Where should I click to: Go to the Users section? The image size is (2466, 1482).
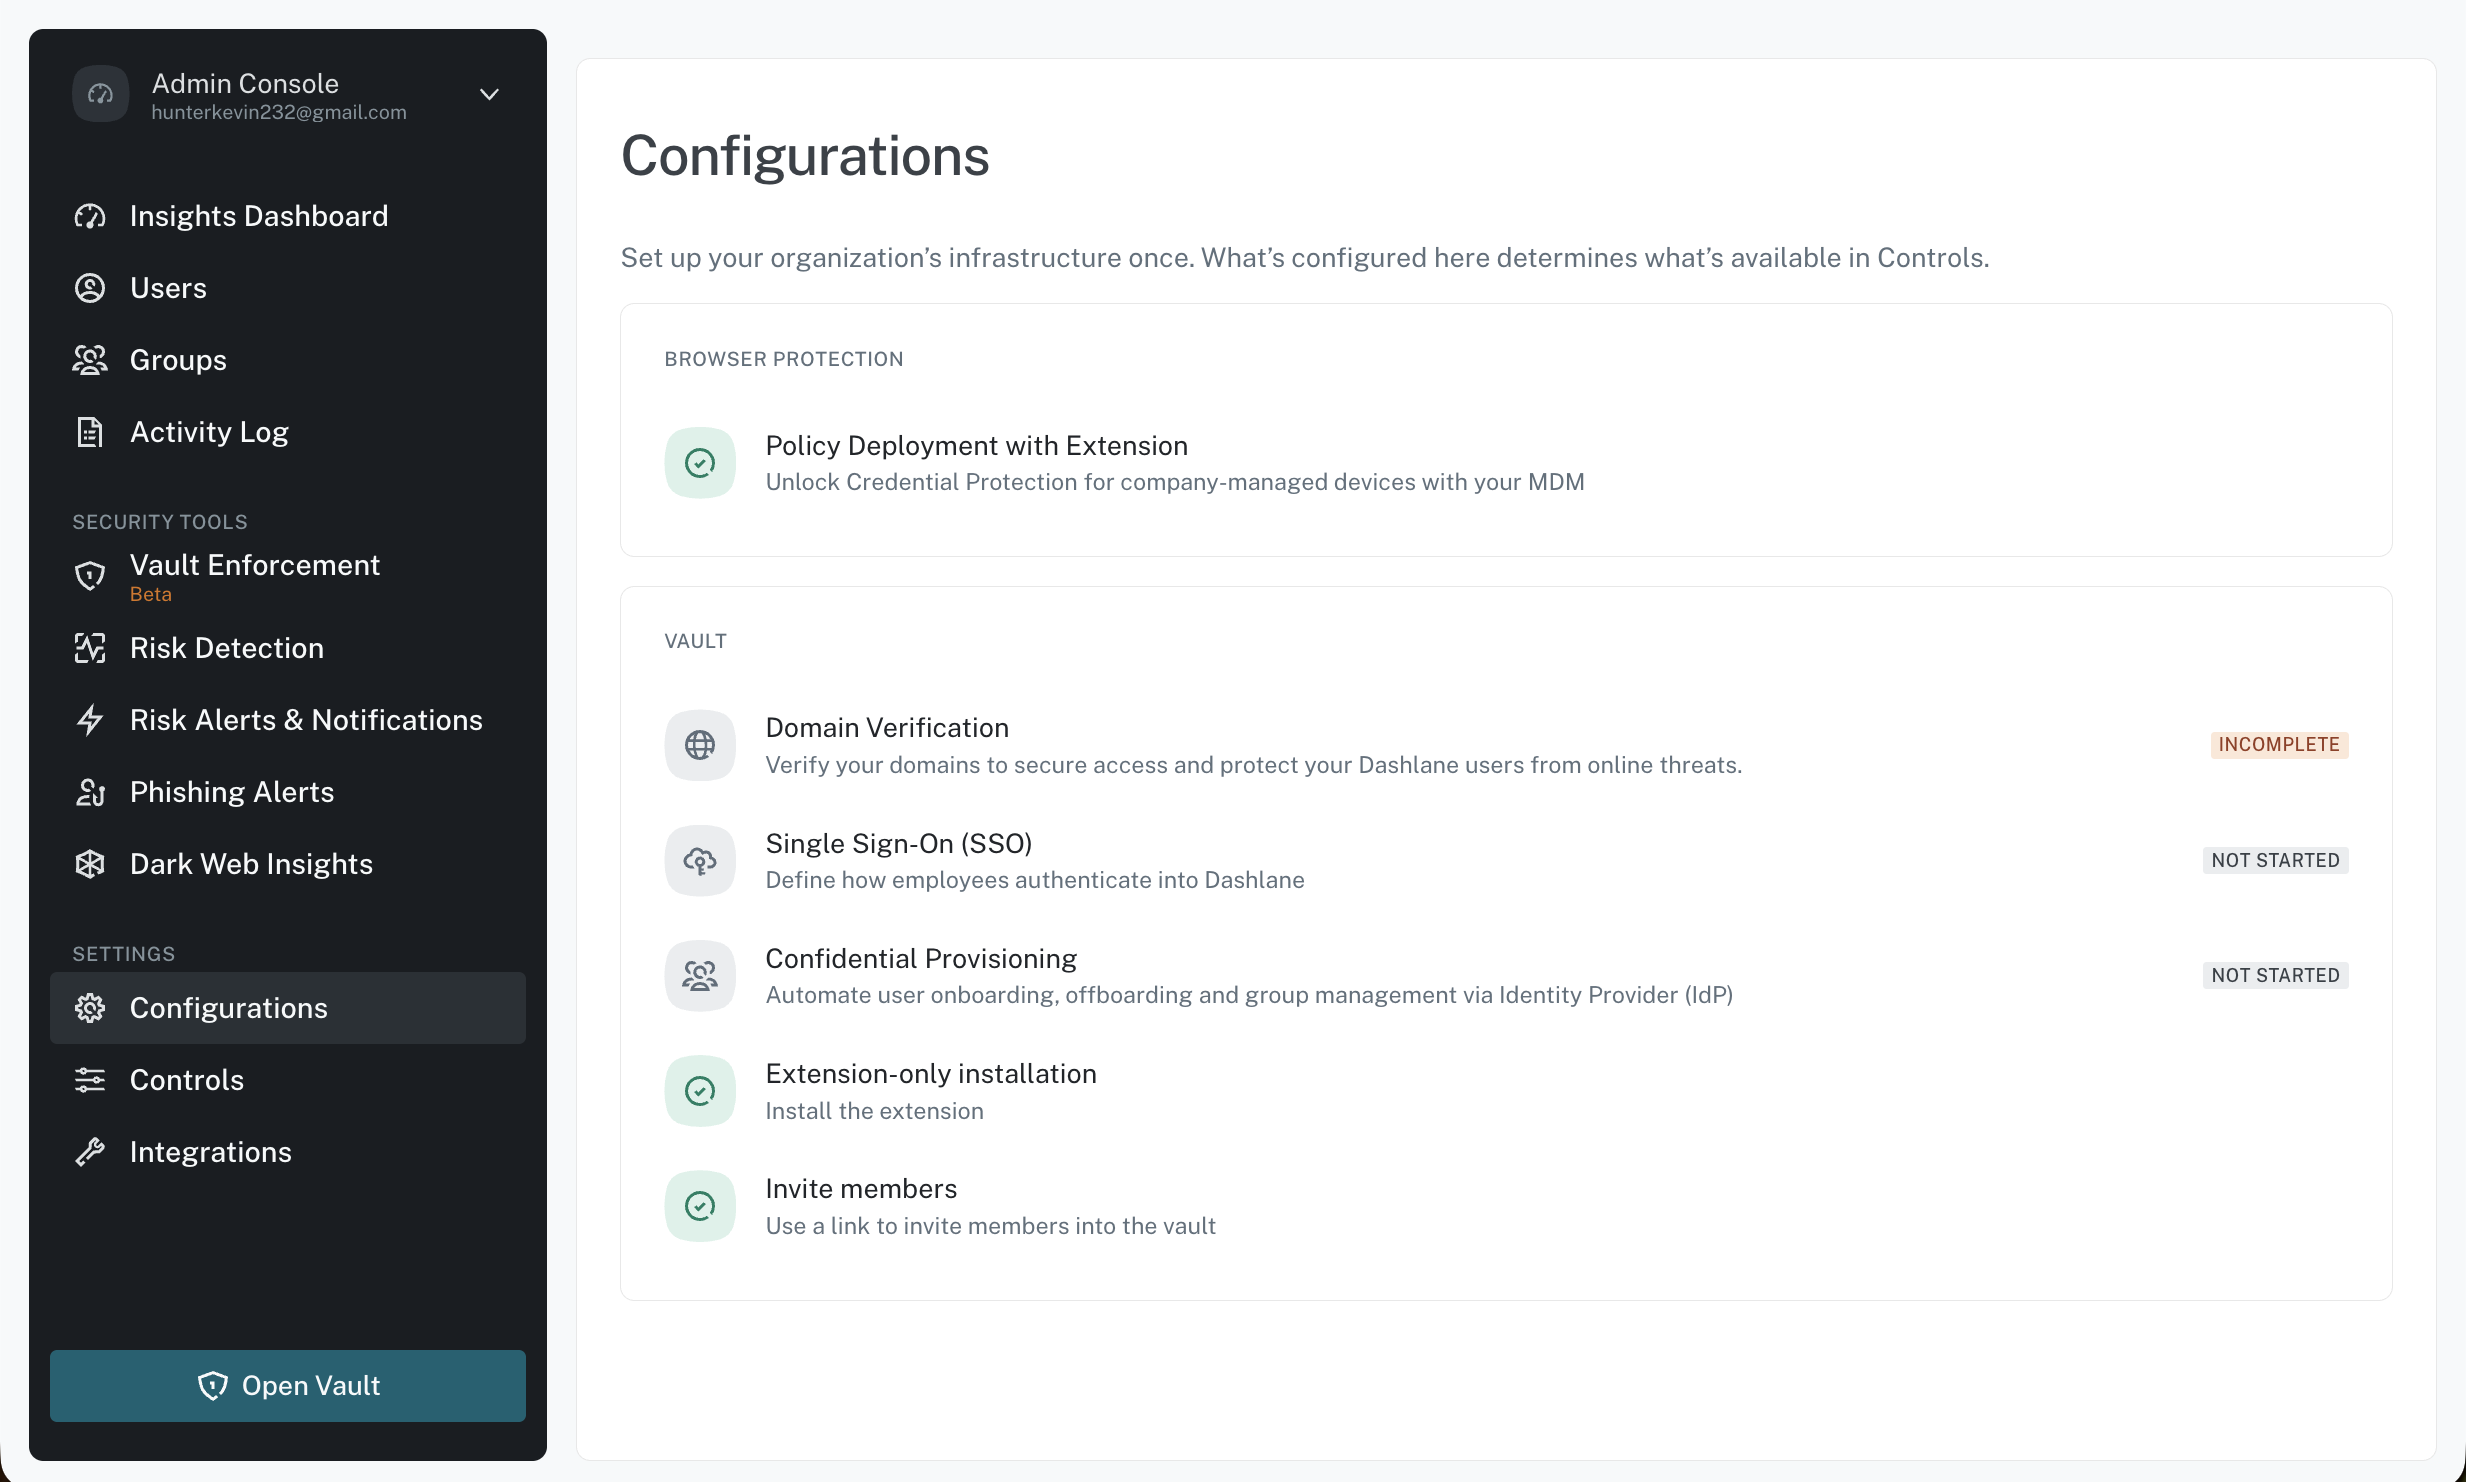[288, 288]
